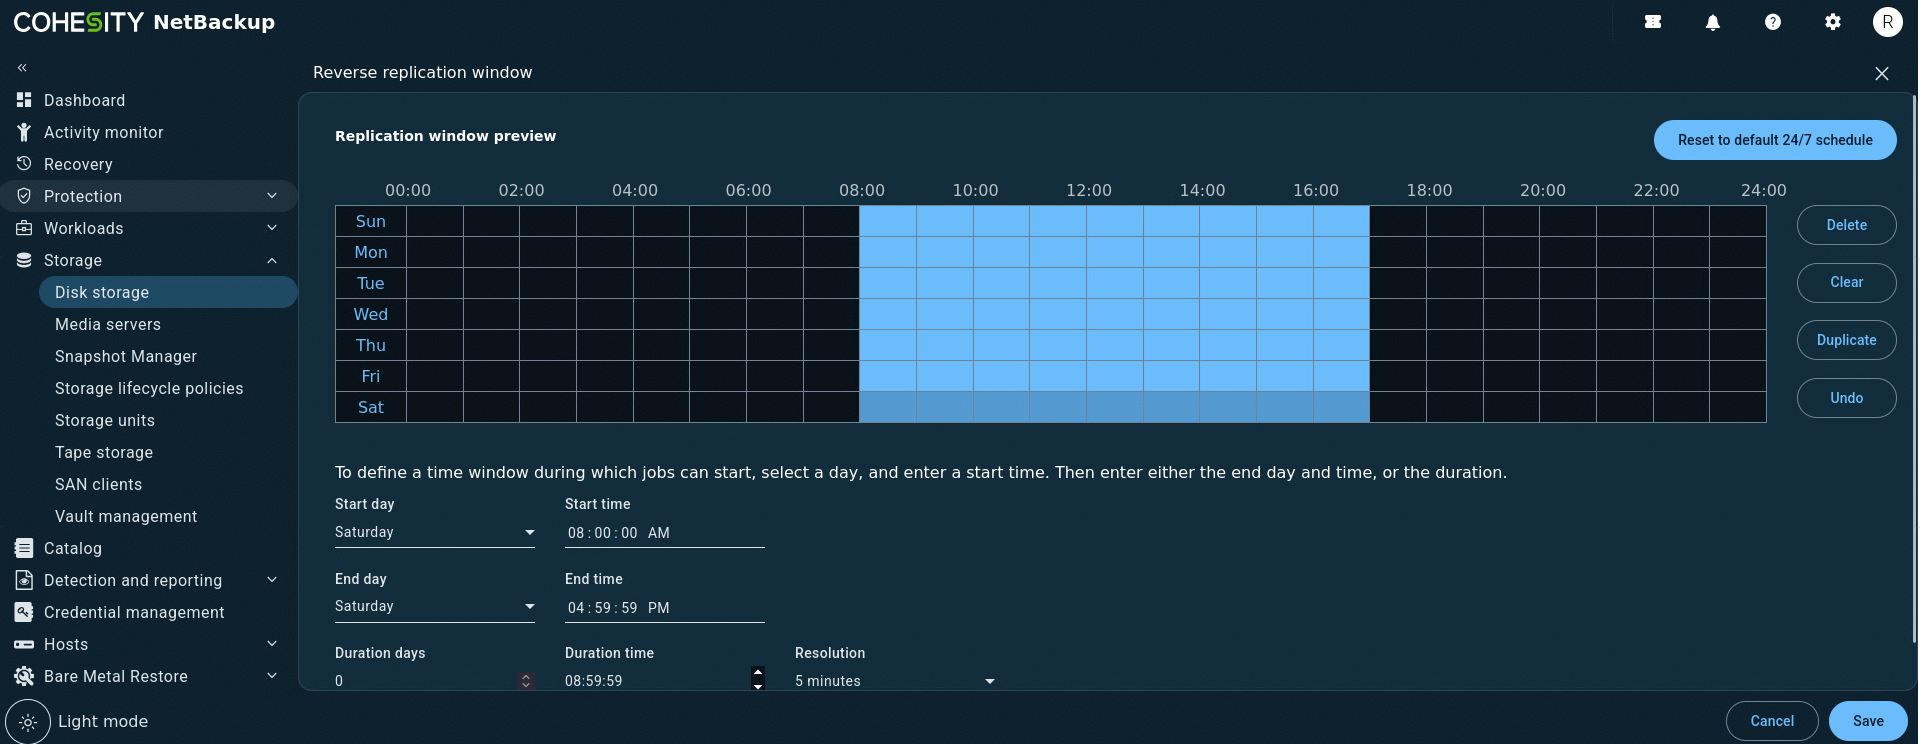Click the Delete button
1920x744 pixels.
click(1846, 225)
